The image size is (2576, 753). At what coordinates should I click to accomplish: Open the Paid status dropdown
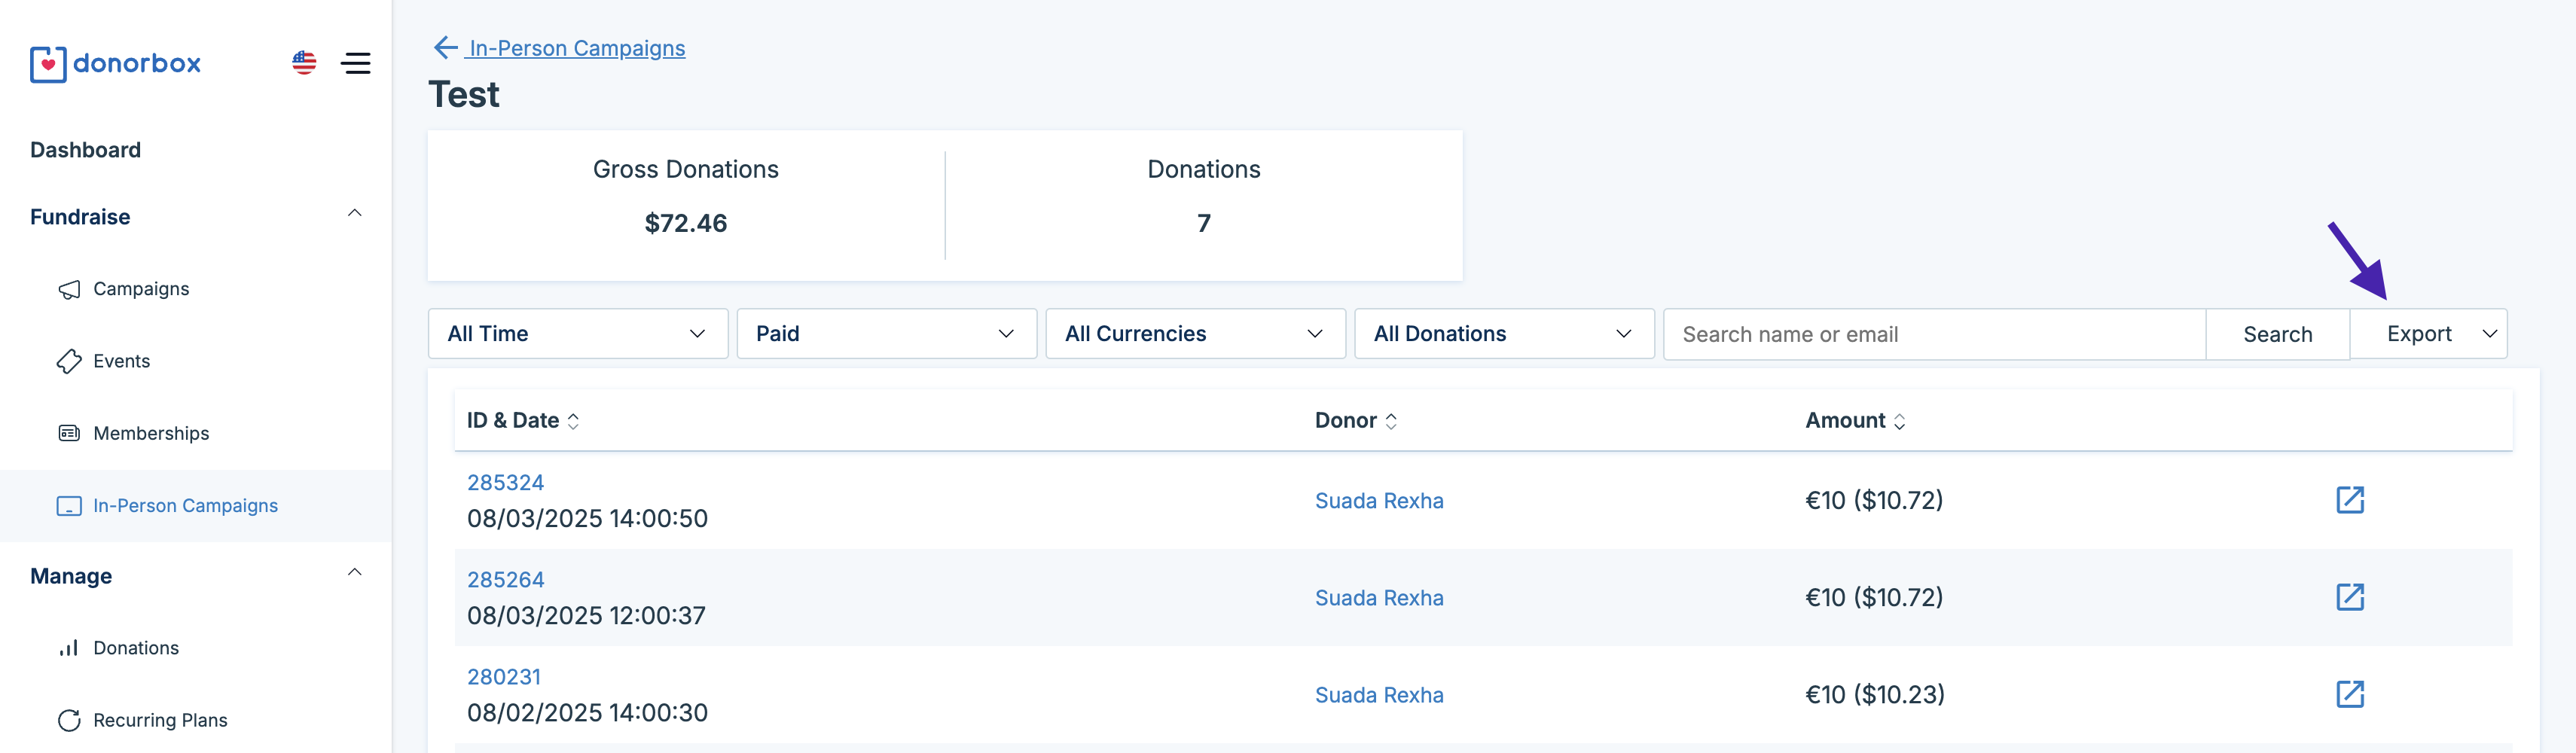(x=885, y=334)
